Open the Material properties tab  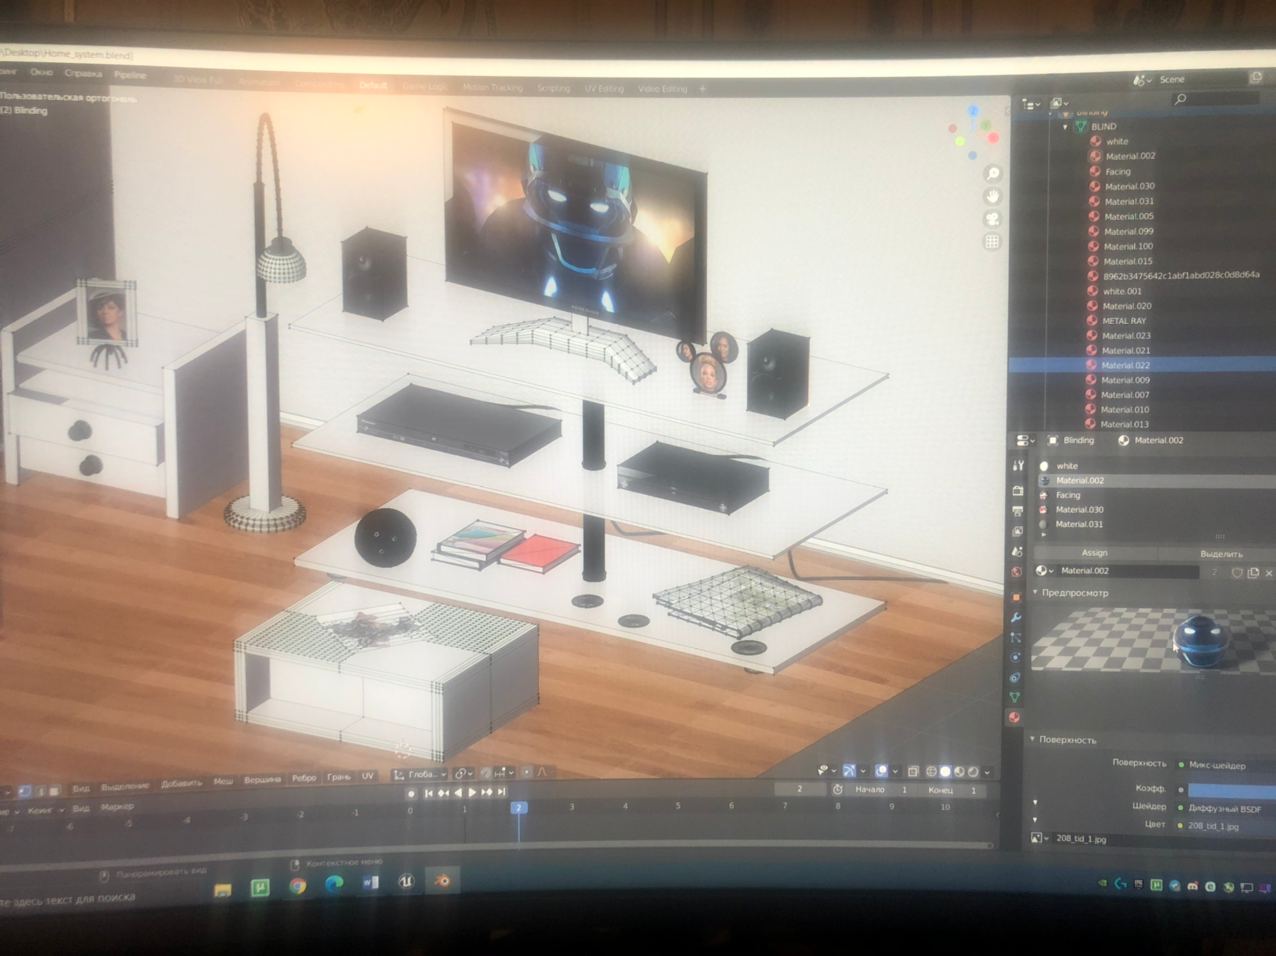point(1014,717)
